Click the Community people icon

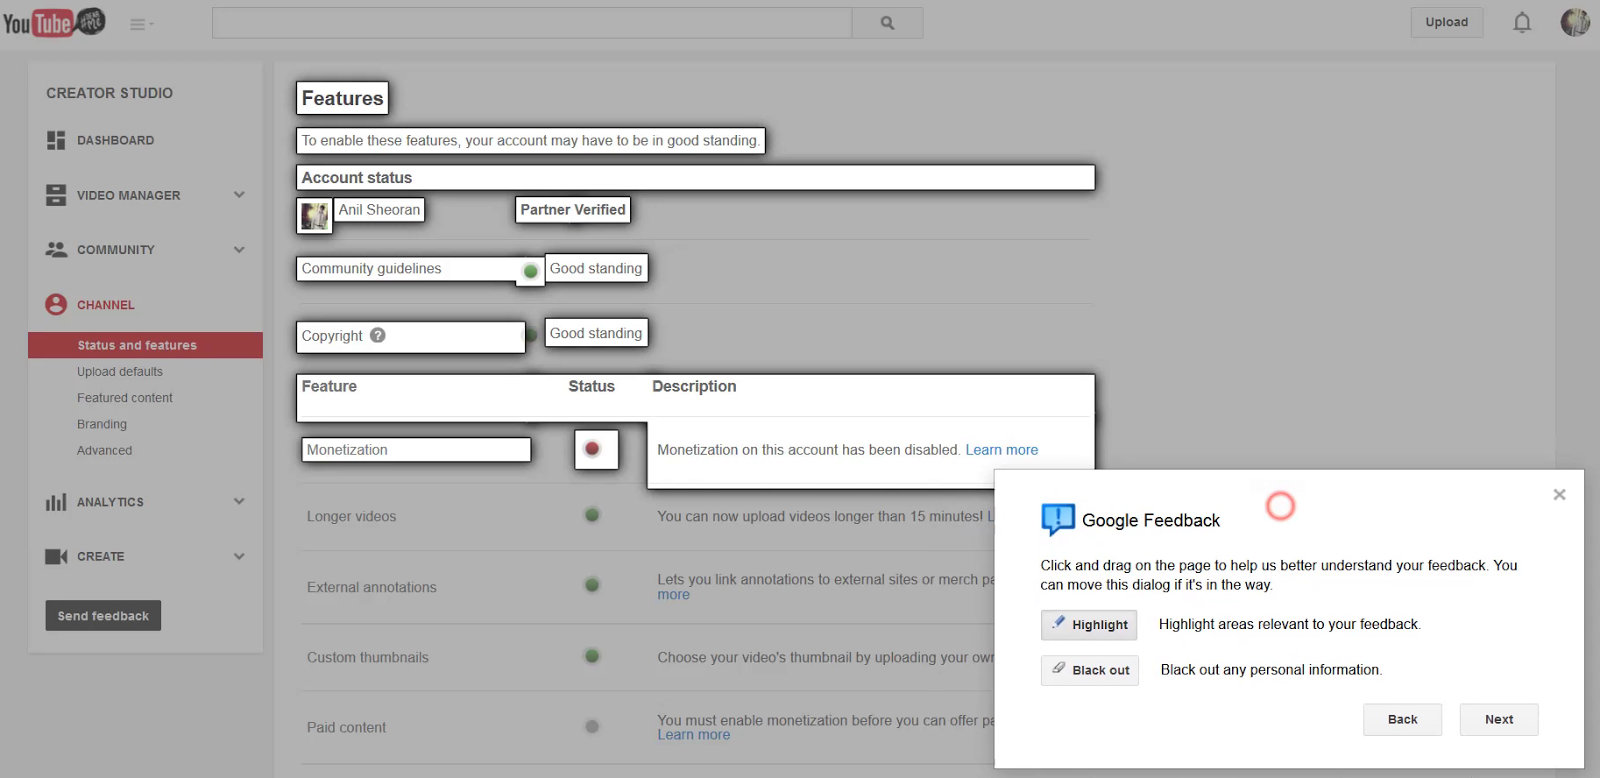pyautogui.click(x=56, y=249)
